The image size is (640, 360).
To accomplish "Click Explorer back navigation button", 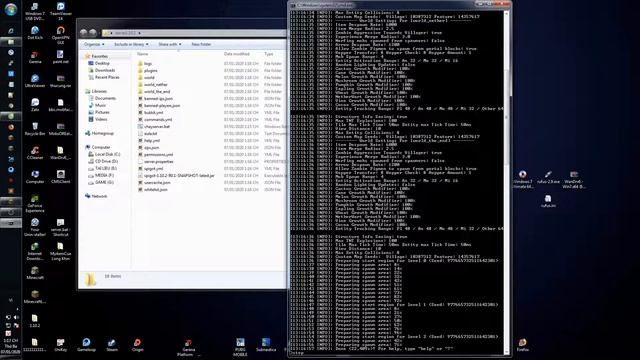I will [84, 32].
